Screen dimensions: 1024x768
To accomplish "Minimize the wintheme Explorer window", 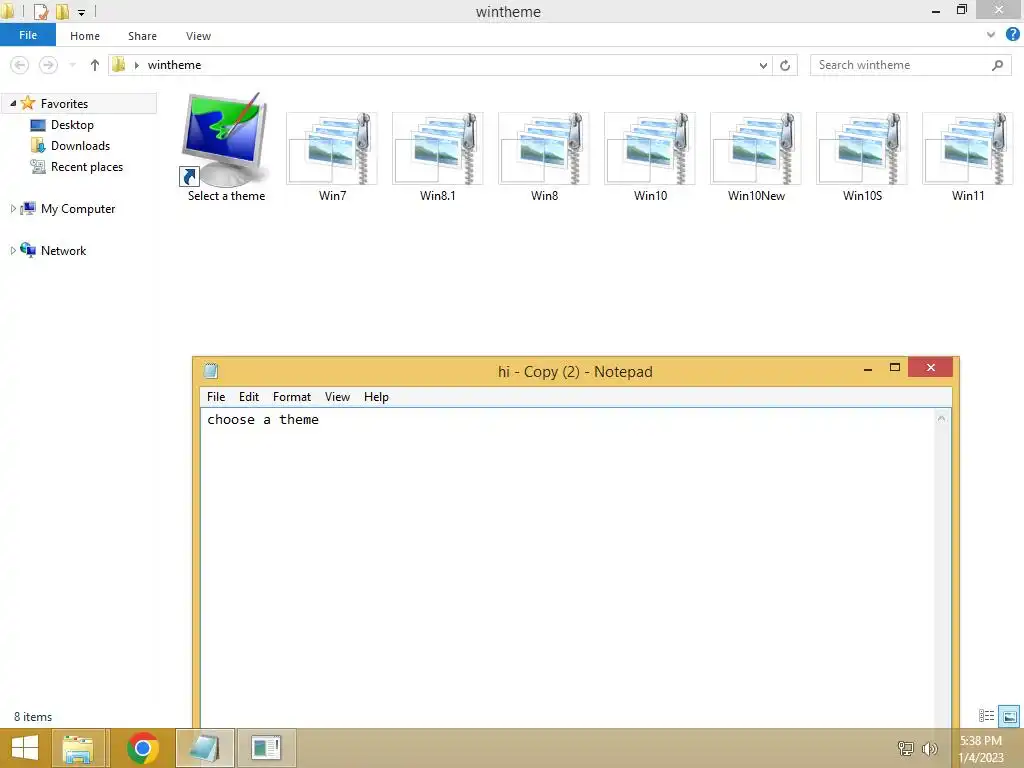I will [936, 10].
